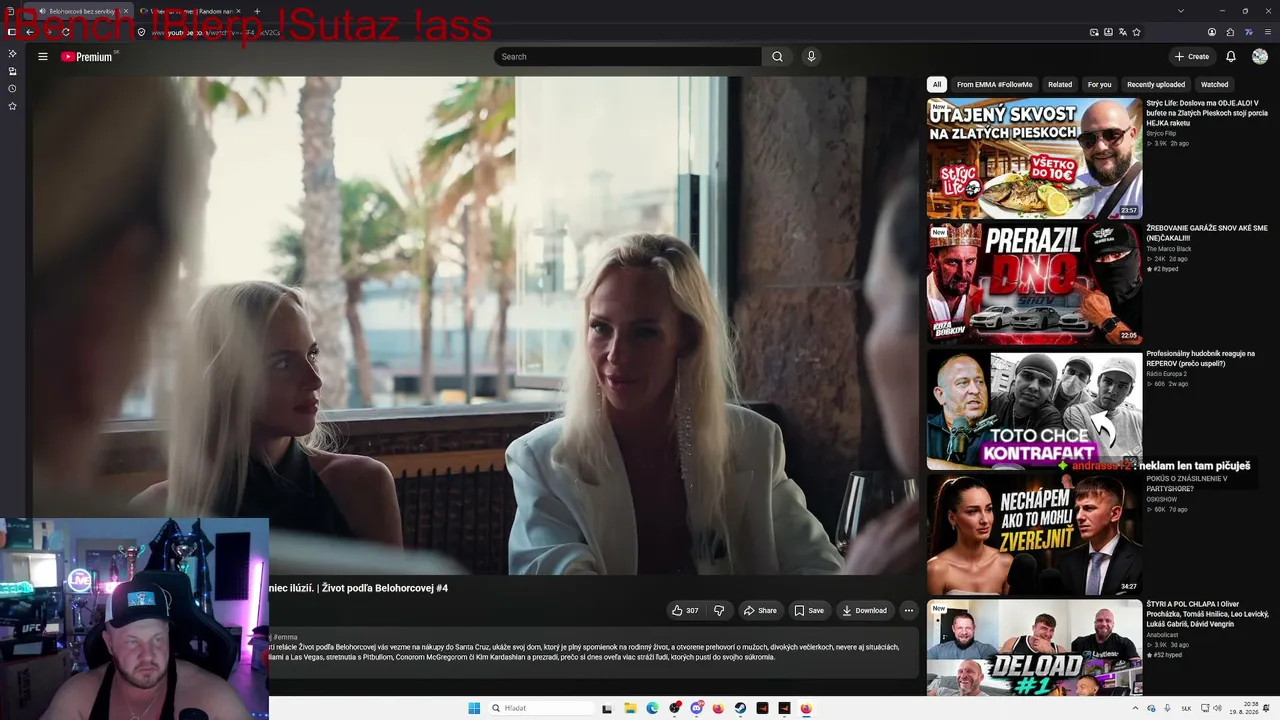Open Microsoft Edge from the taskbar
The image size is (1280, 720).
pyautogui.click(x=652, y=708)
